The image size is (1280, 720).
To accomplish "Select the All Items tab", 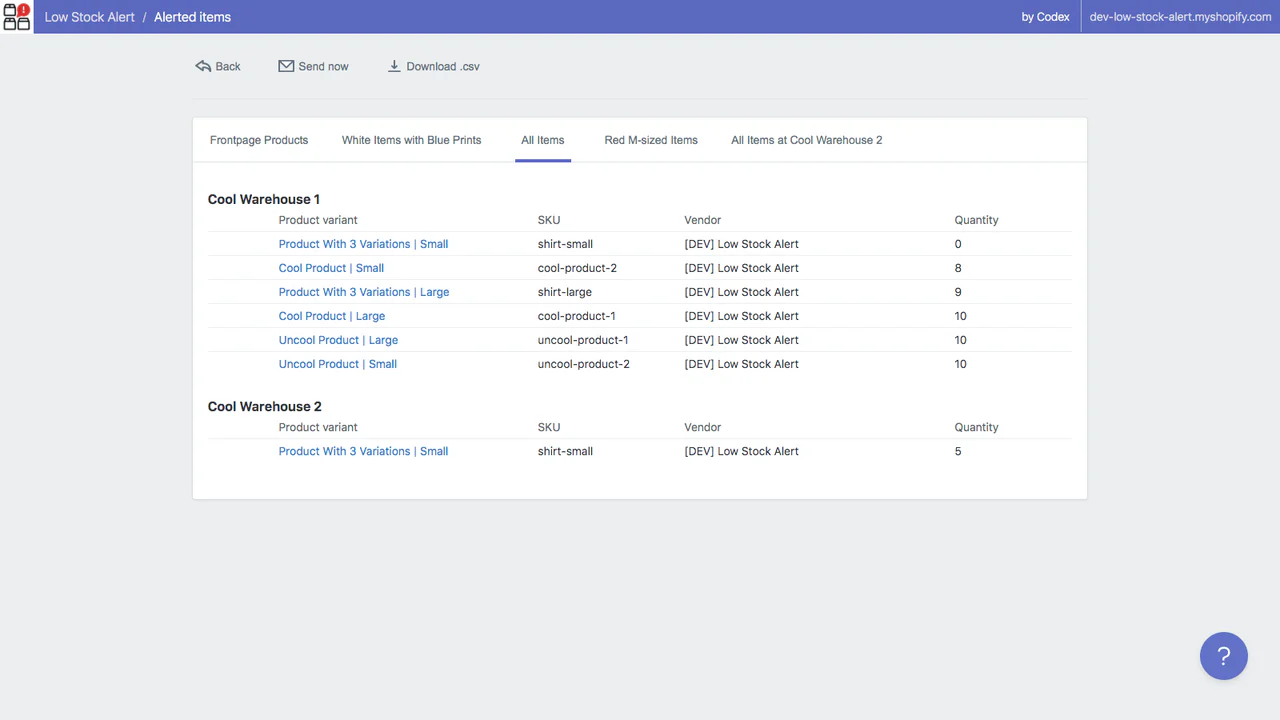I will 542,140.
